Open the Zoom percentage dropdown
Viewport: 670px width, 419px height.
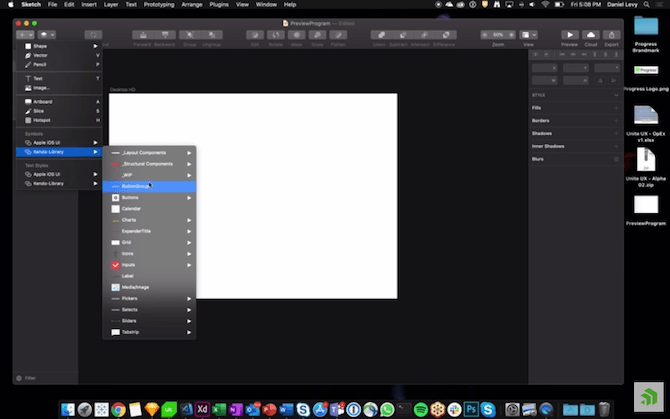coord(498,34)
